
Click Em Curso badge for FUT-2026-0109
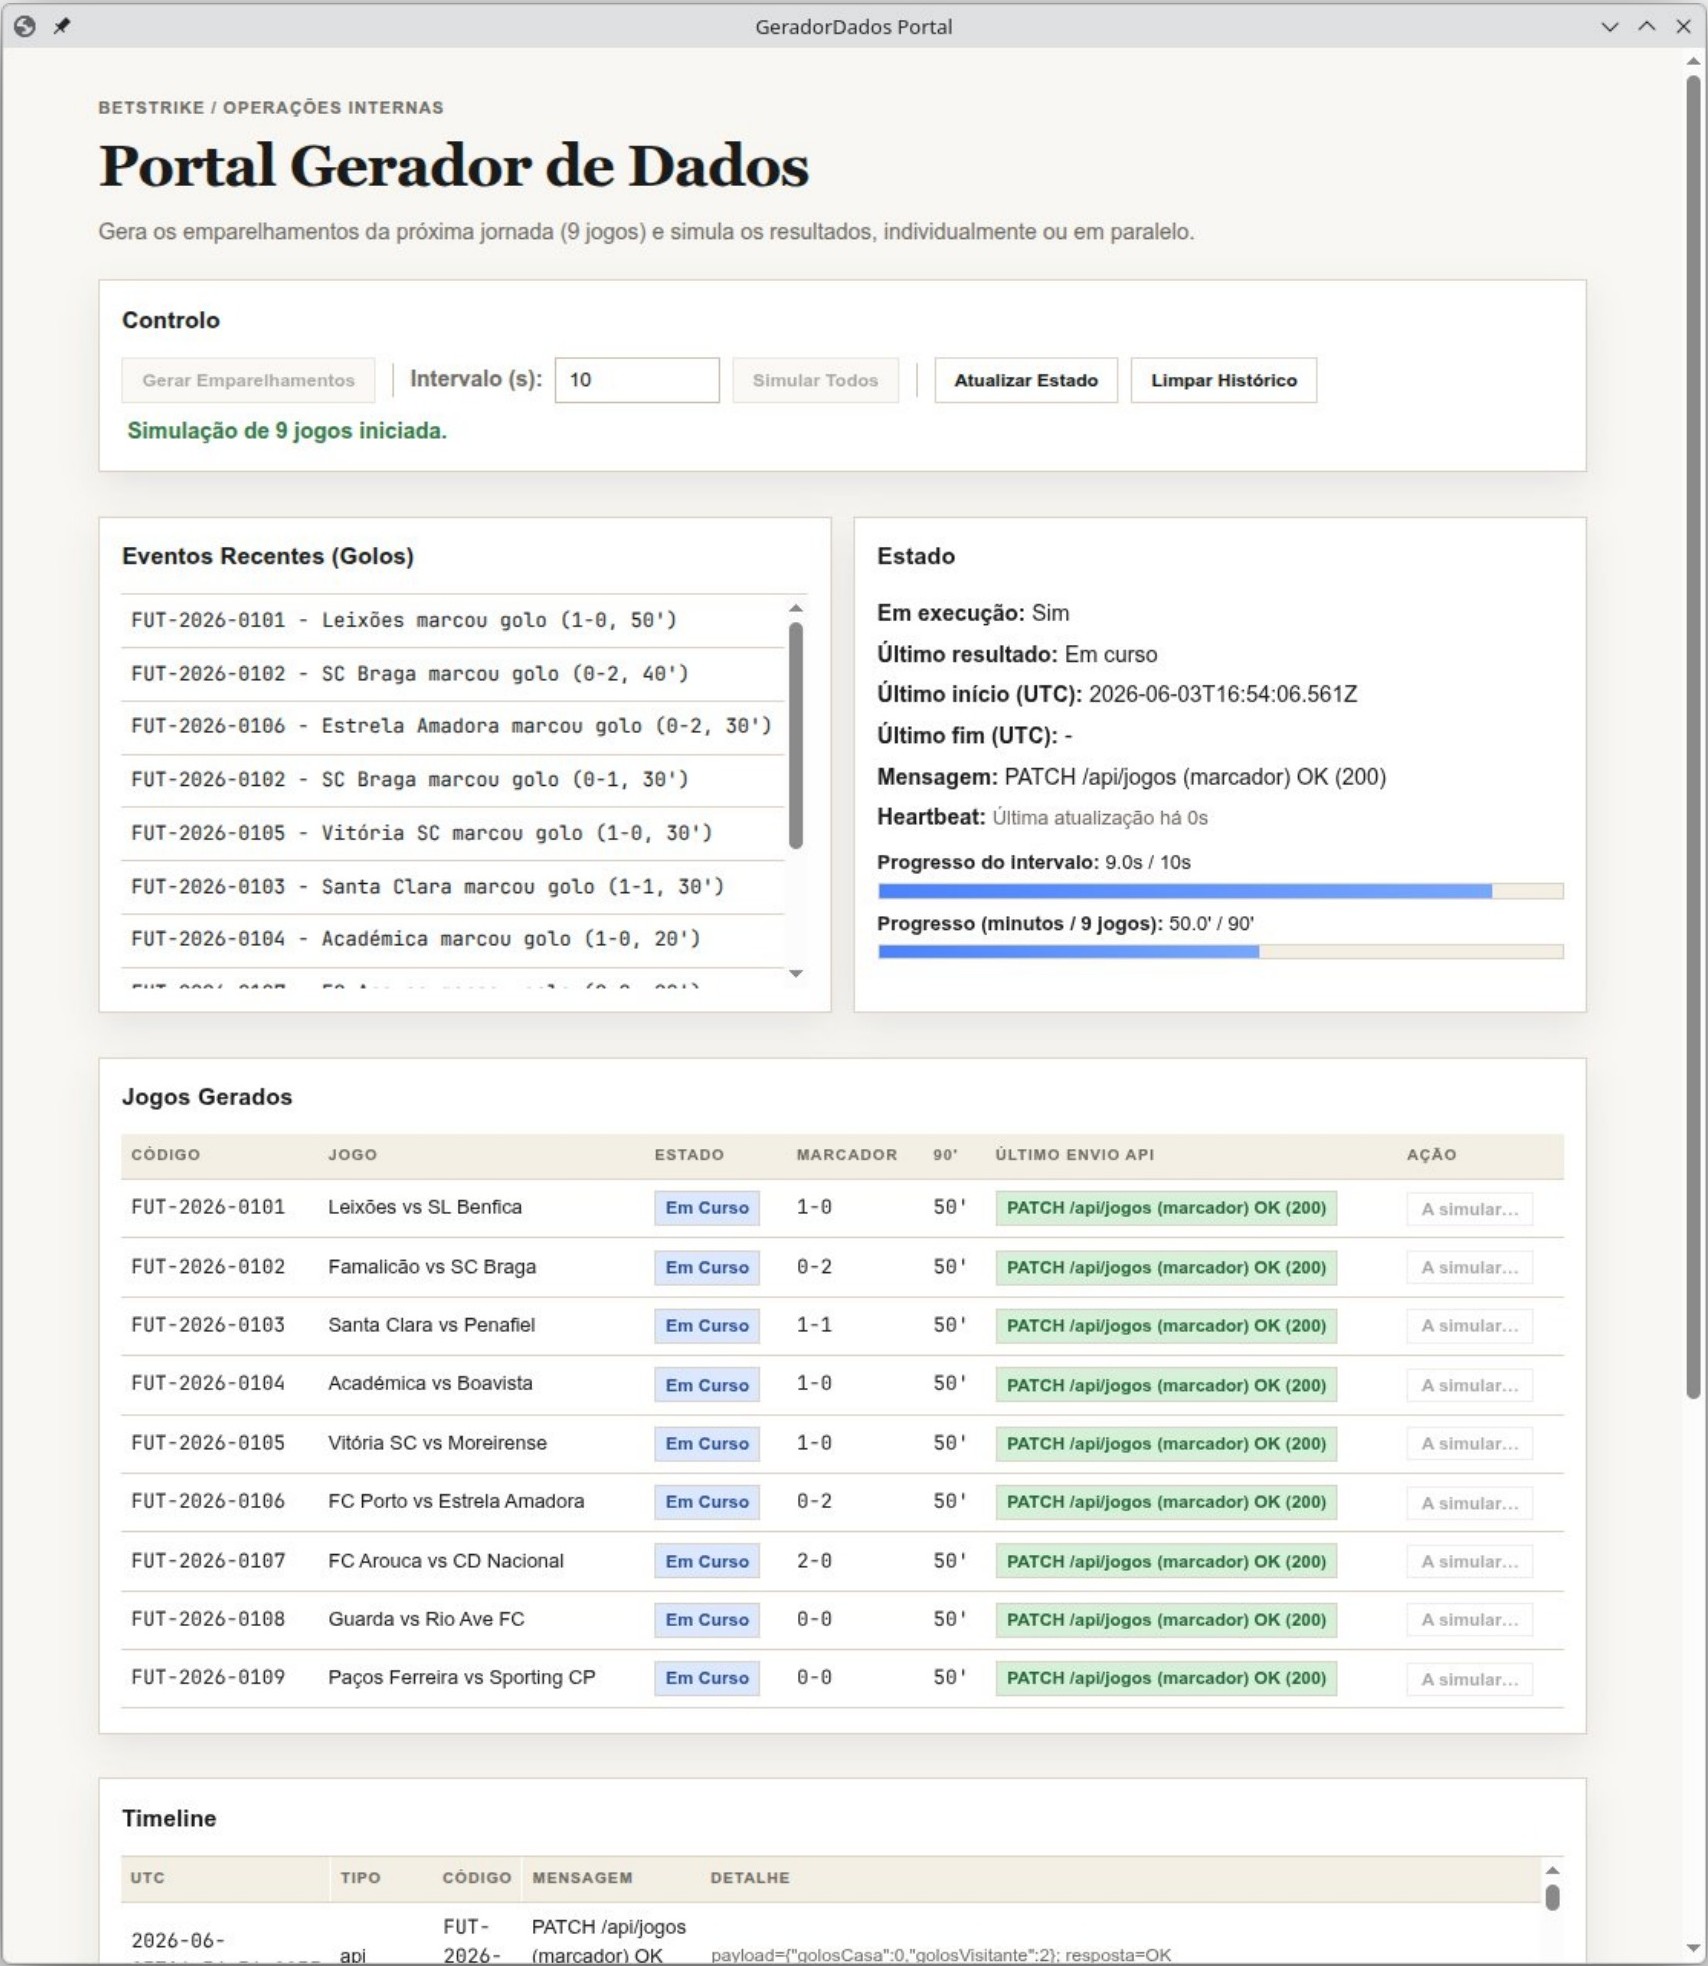coord(707,1678)
